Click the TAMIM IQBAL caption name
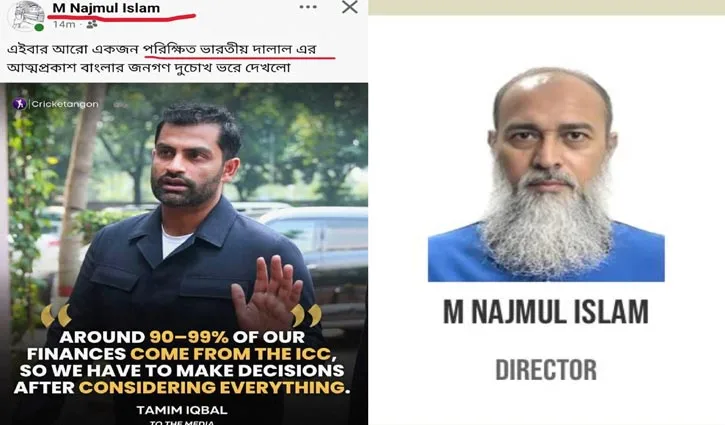Image resolution: width=725 pixels, height=425 pixels. click(182, 410)
